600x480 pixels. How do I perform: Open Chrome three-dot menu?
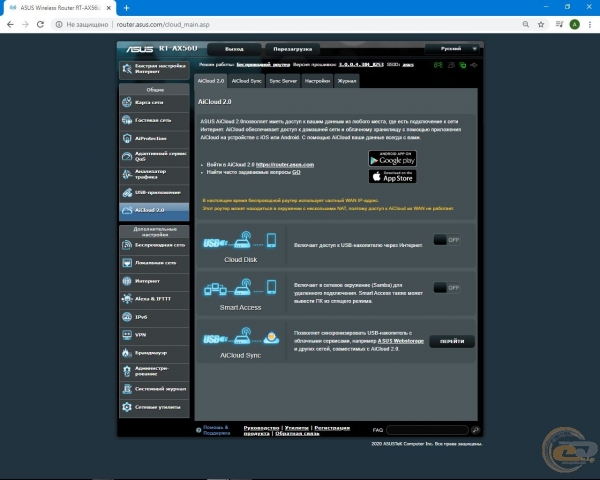click(590, 24)
